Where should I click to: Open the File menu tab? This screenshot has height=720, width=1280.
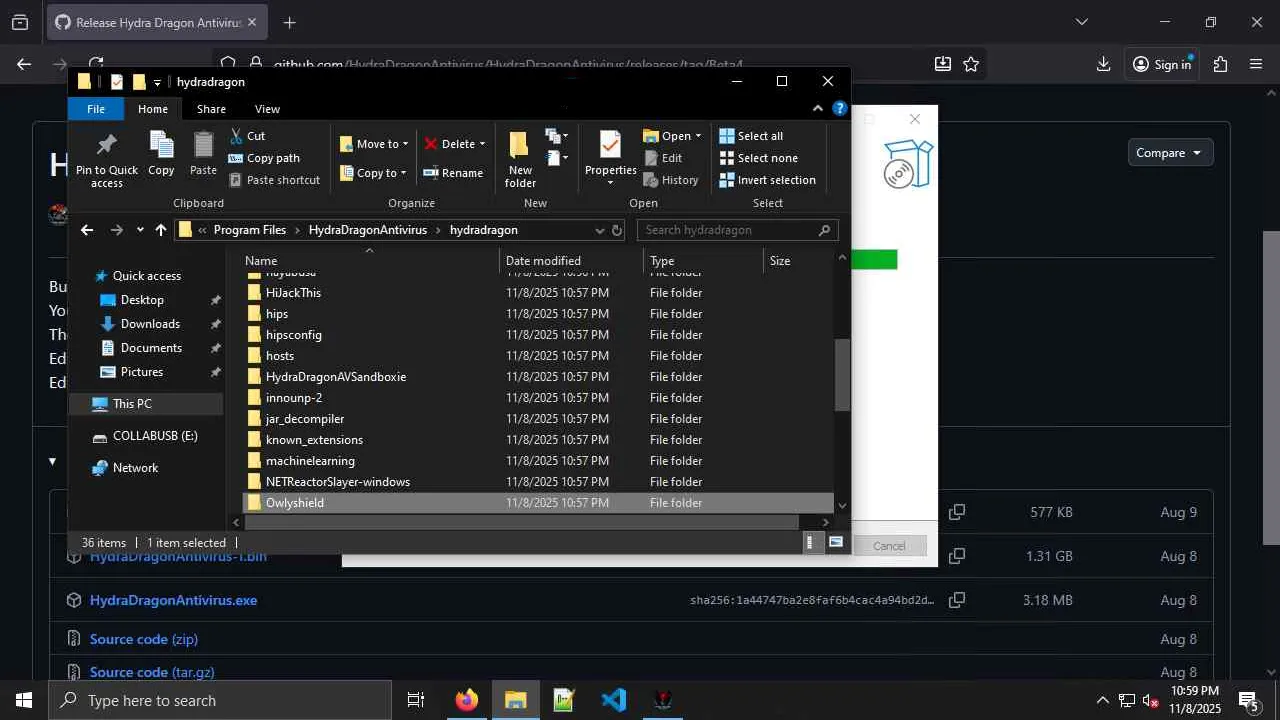point(96,109)
